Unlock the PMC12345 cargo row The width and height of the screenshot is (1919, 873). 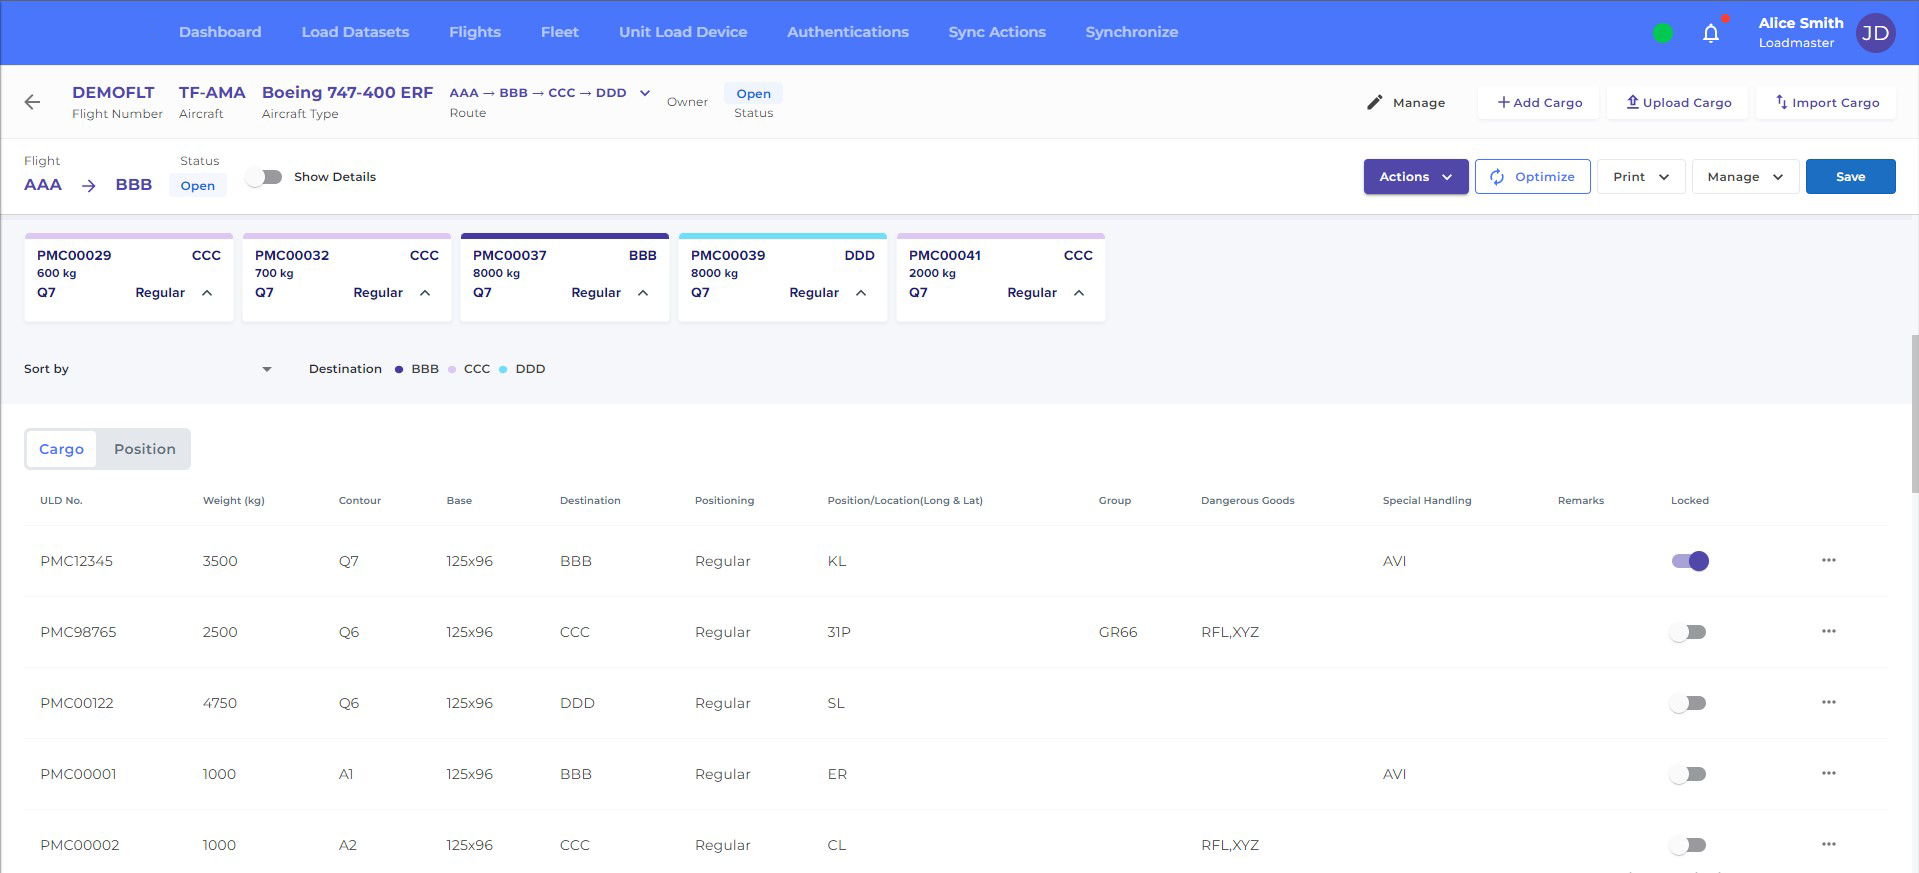[1690, 561]
